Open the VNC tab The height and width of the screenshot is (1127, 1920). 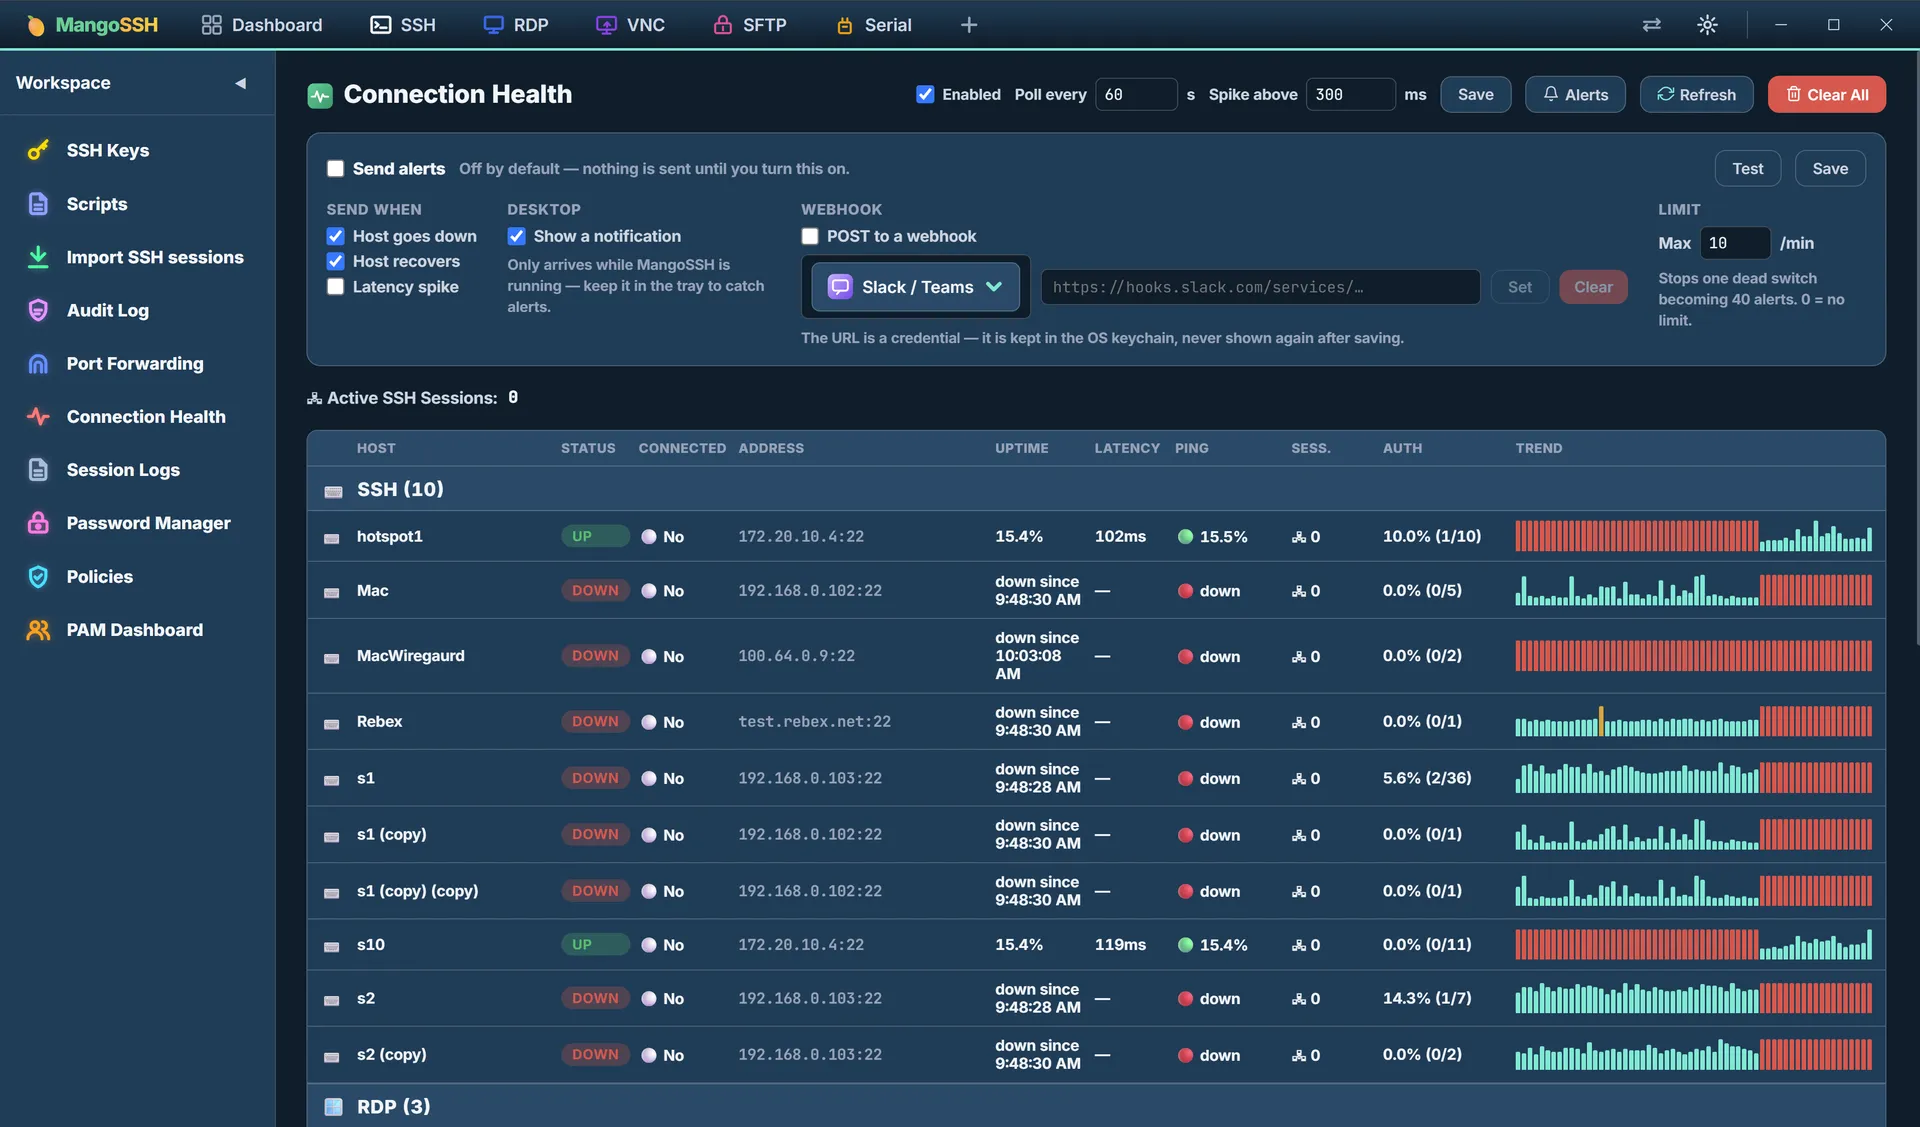[630, 25]
